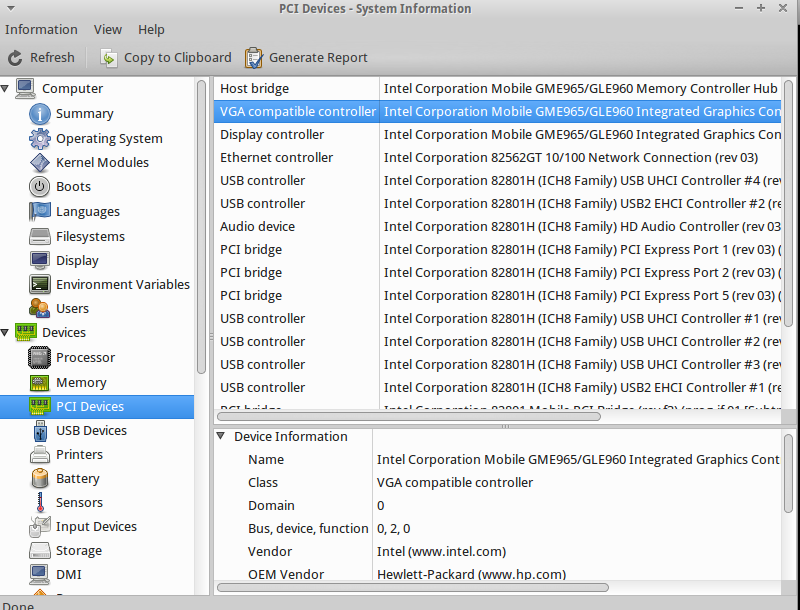
Task: Collapse the Computer tree section
Action: [x=6, y=89]
